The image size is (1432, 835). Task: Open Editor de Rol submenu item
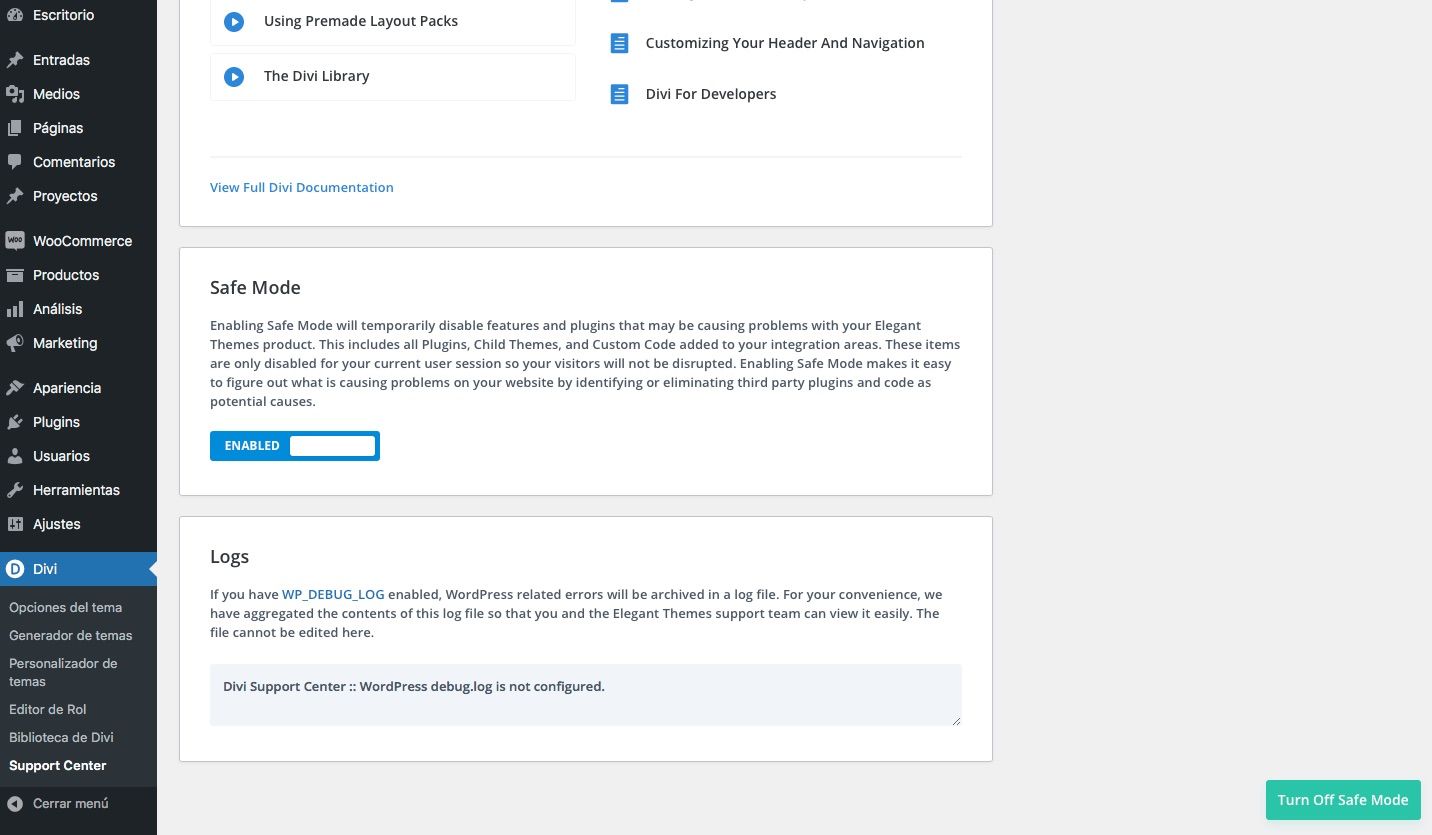click(48, 709)
